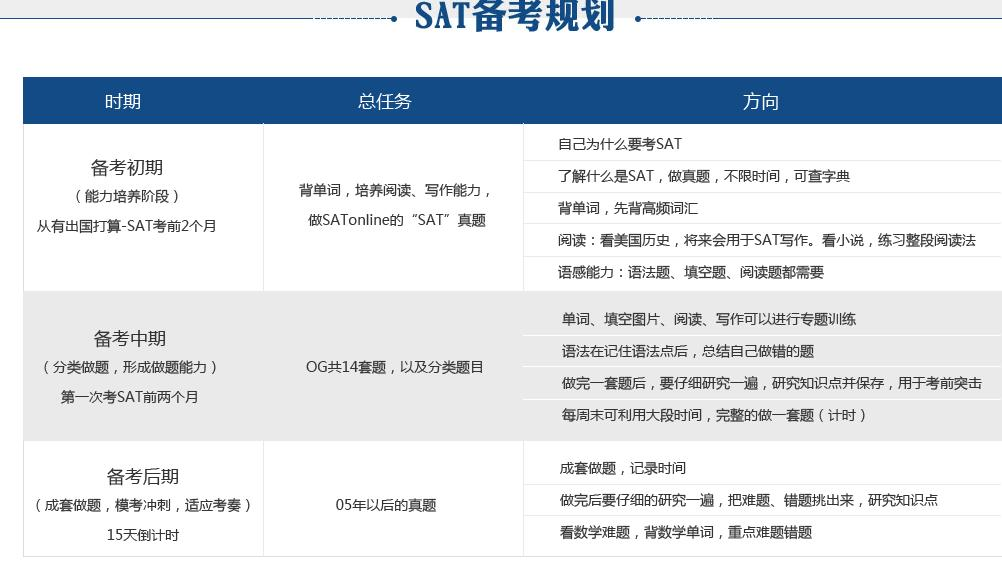
Task: Click the 背单词，先背高频词汇 row
Action: pyautogui.click(x=628, y=208)
